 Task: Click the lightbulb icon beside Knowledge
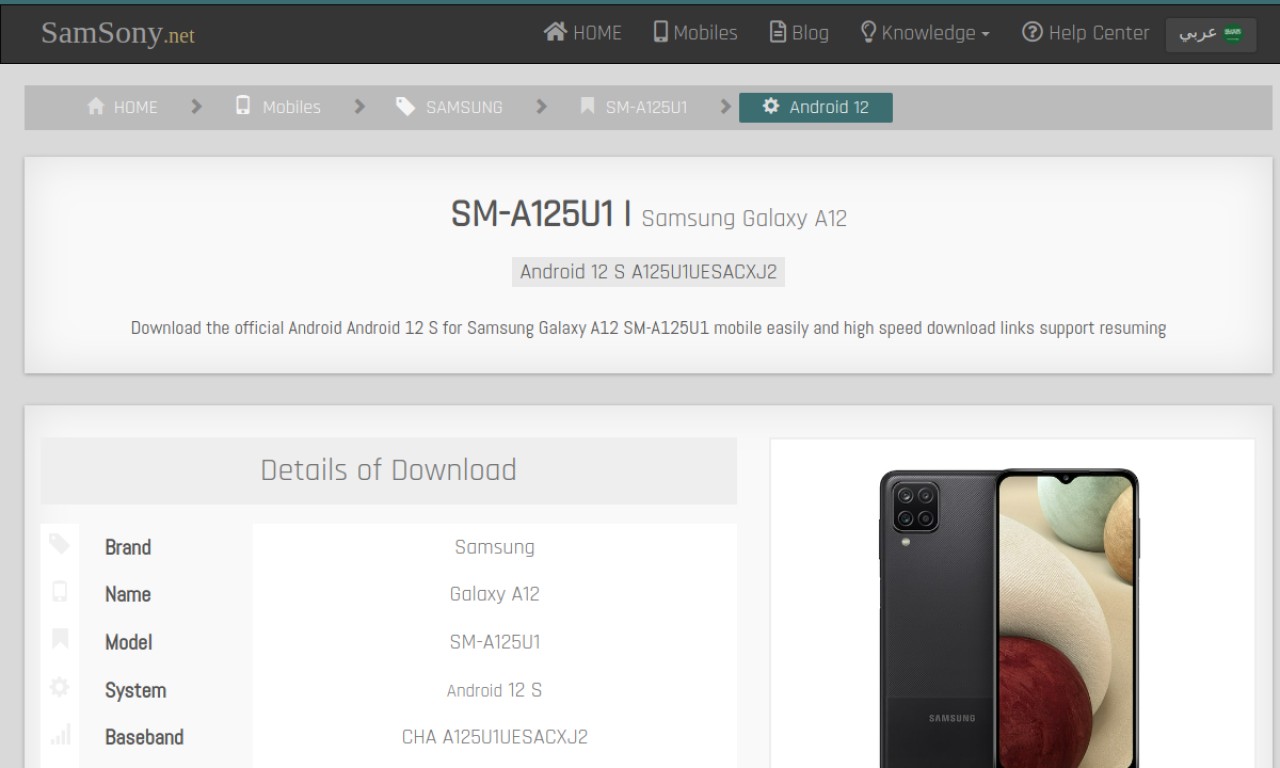pos(868,32)
